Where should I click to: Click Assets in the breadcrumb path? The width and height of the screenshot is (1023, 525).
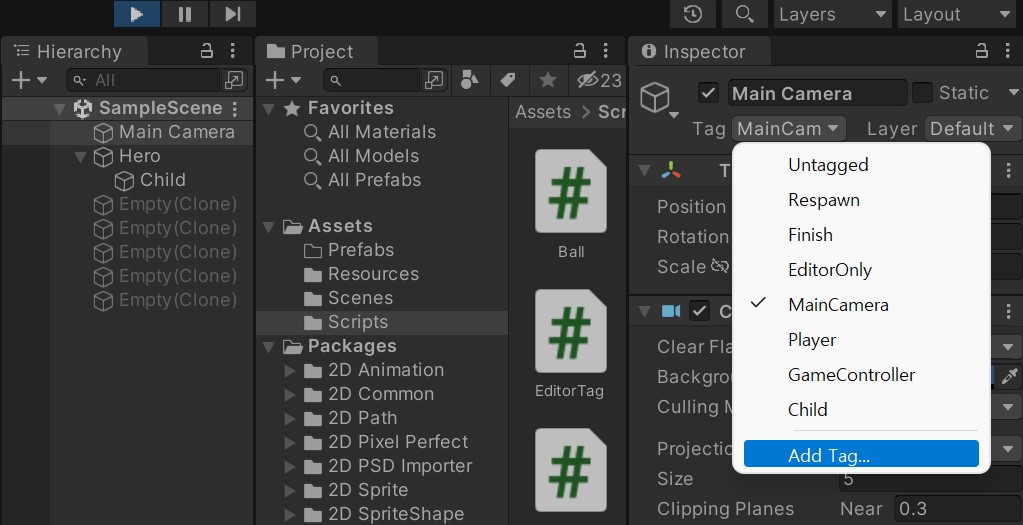tap(543, 112)
